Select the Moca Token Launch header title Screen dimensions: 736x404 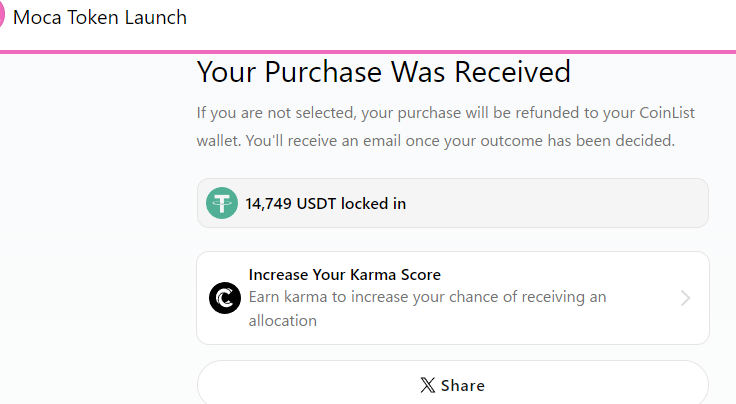[100, 18]
